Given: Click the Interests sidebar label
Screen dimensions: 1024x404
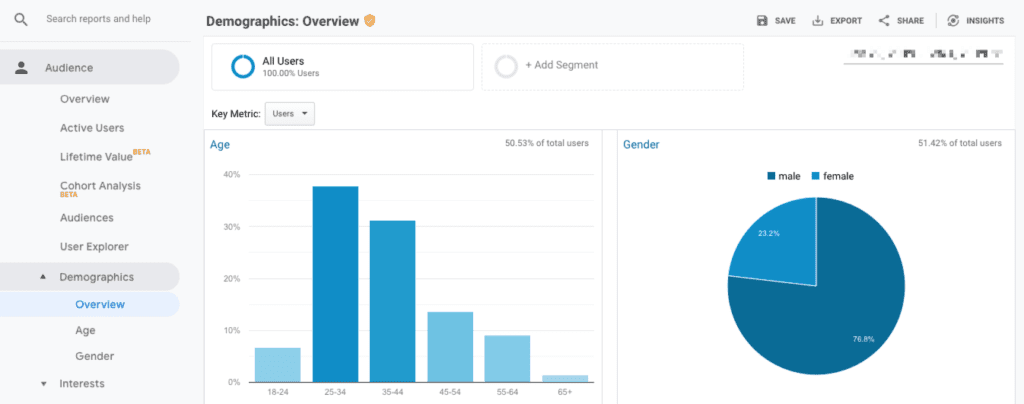Looking at the screenshot, I should point(82,384).
